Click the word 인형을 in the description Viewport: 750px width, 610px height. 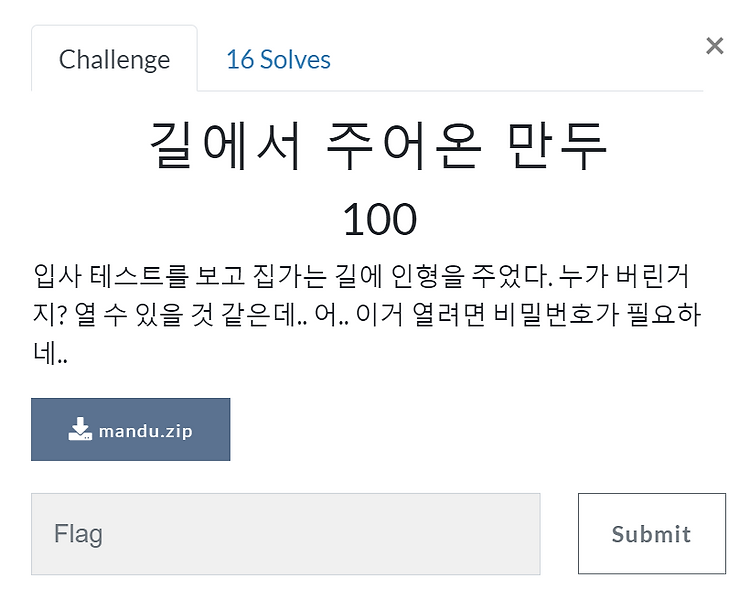coord(428,276)
